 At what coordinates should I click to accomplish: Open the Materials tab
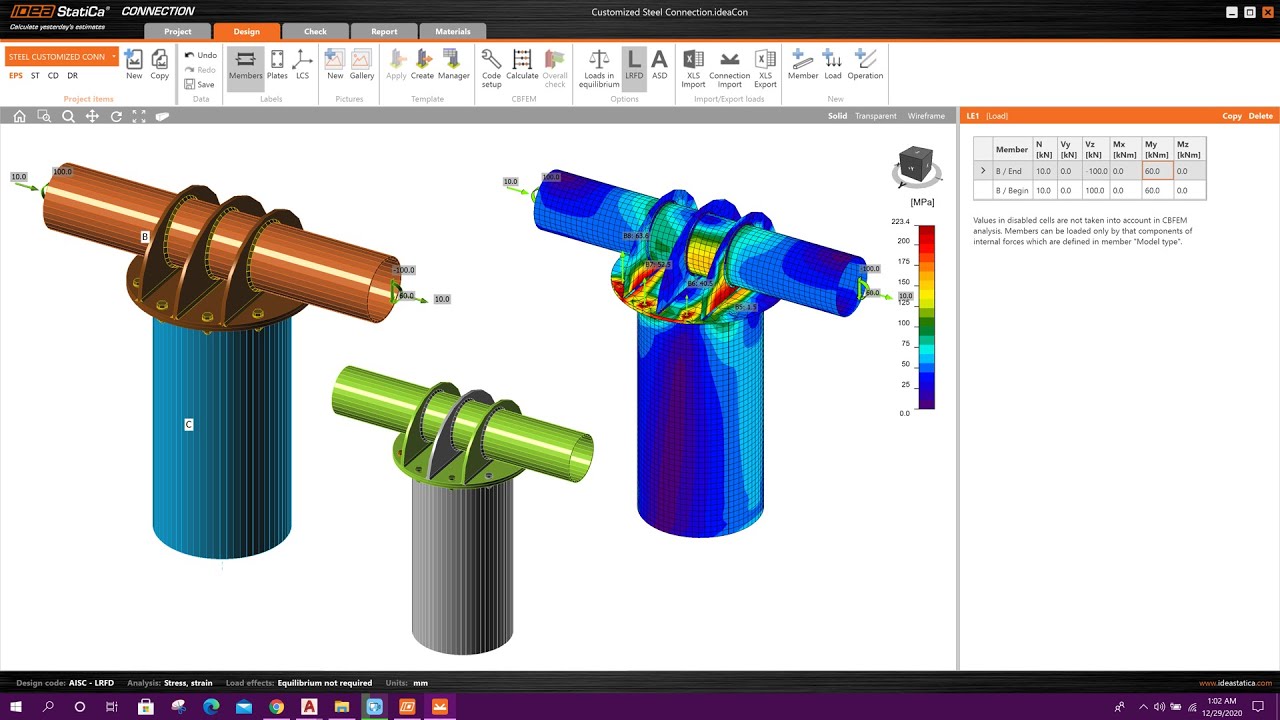[452, 31]
